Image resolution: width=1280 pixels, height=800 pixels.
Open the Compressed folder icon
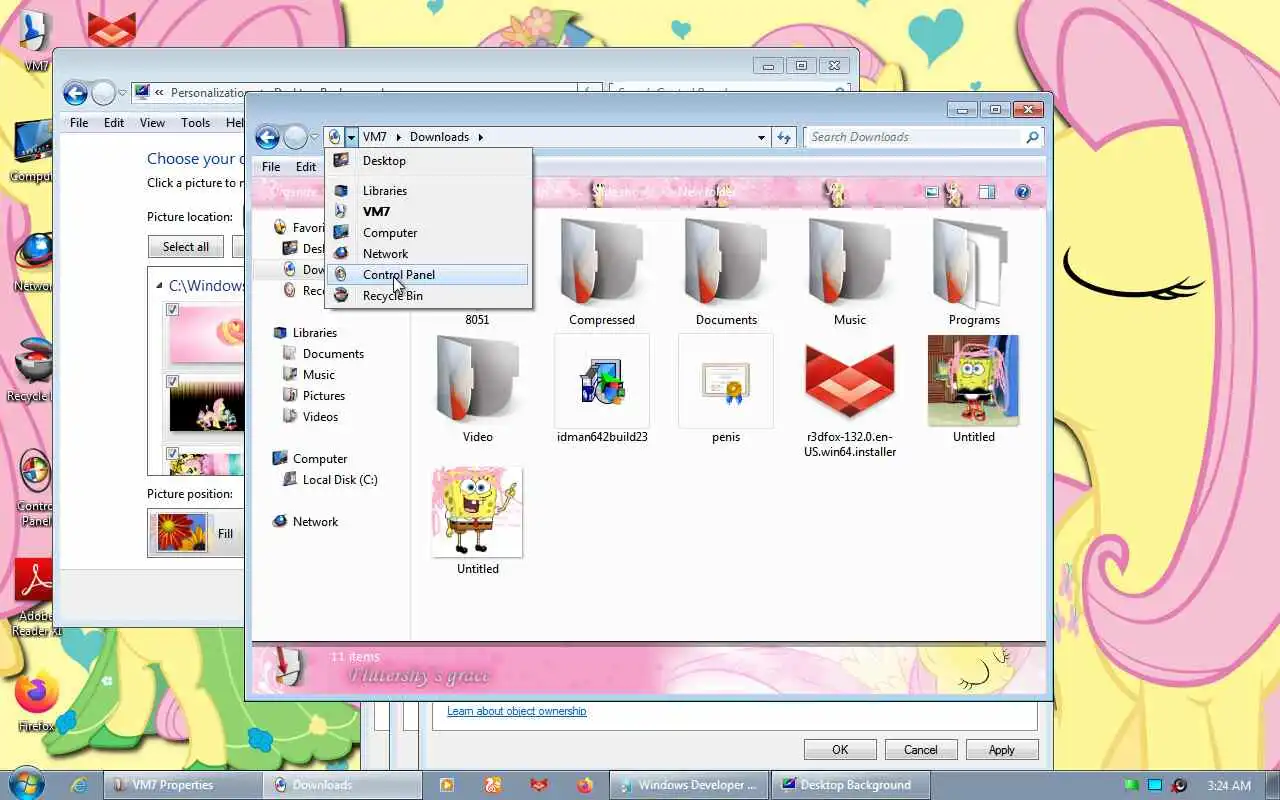coord(602,262)
